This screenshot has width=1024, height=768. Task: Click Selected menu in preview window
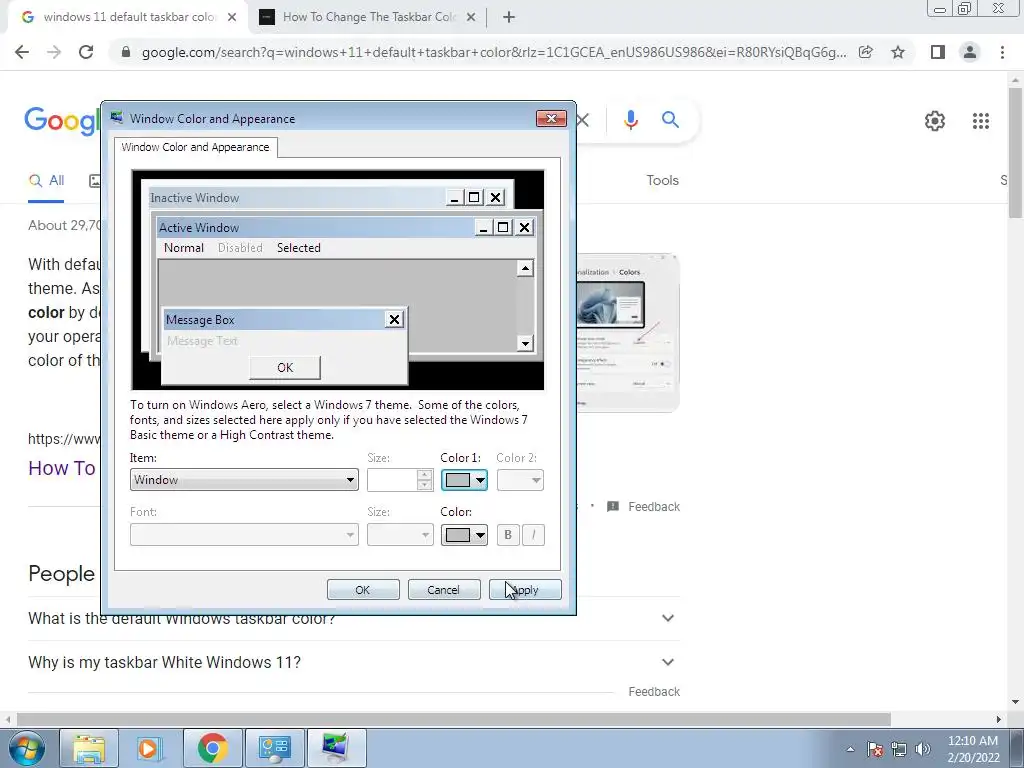[298, 248]
